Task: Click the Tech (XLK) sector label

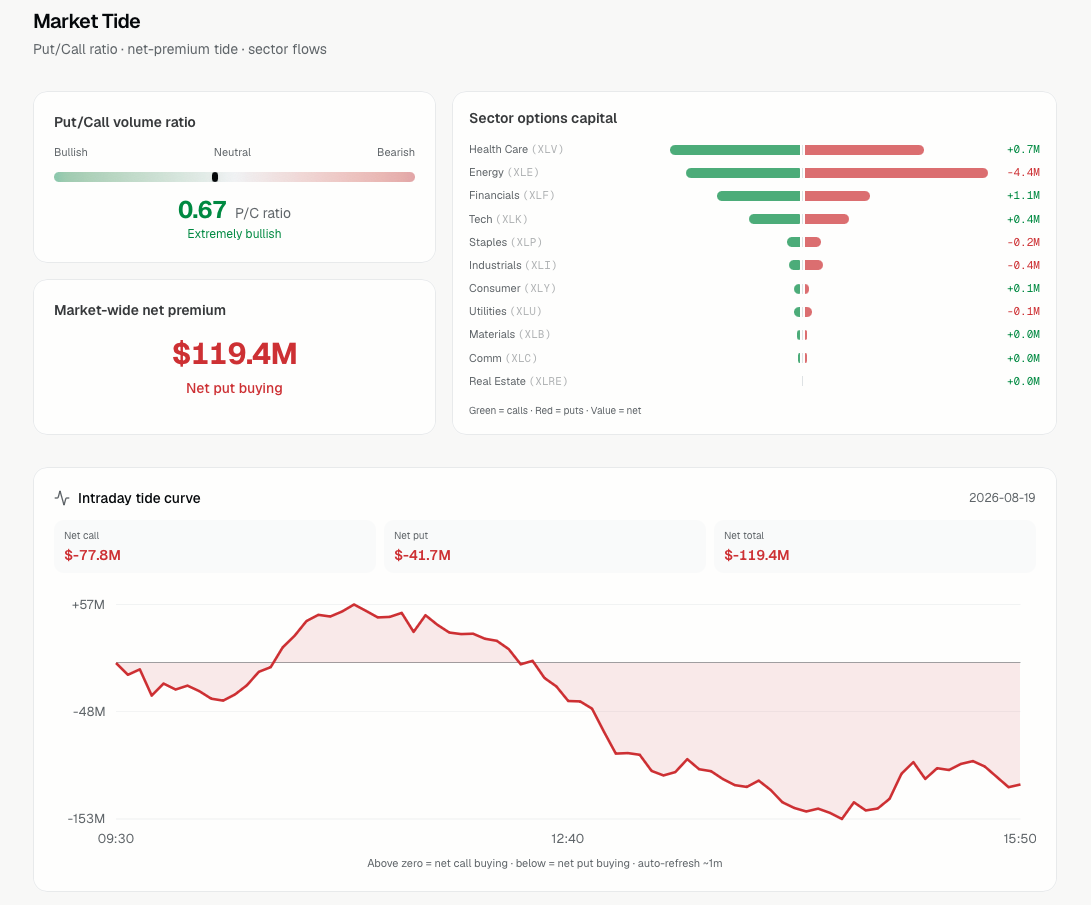Action: tap(498, 219)
